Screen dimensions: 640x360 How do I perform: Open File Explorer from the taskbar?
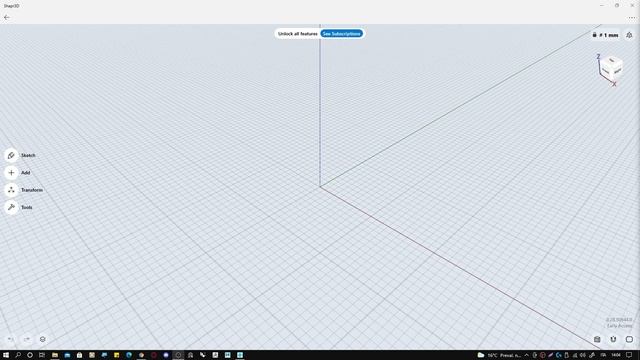coord(55,355)
